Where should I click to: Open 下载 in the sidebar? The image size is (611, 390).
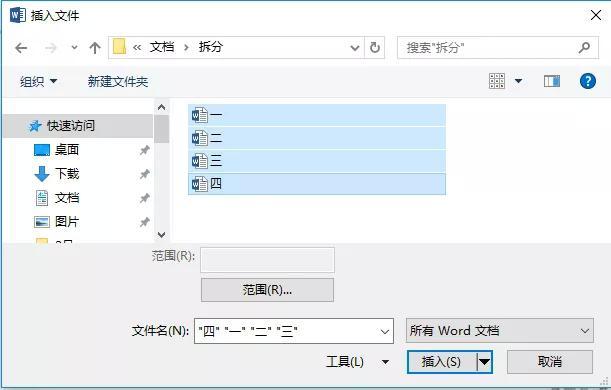click(67, 173)
